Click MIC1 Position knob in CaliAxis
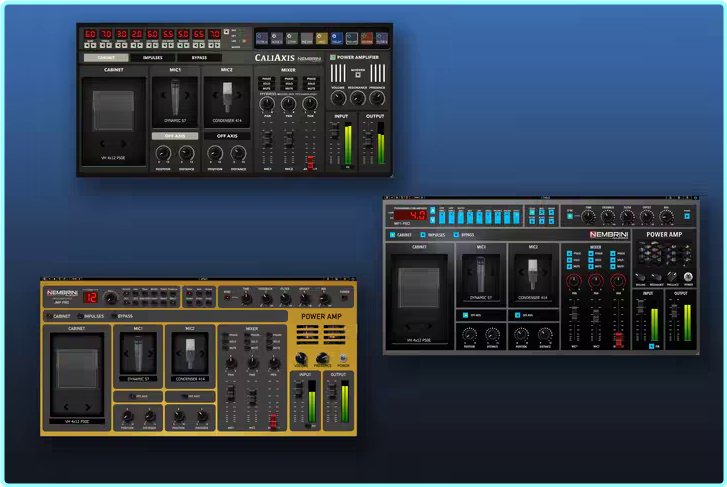 [163, 153]
